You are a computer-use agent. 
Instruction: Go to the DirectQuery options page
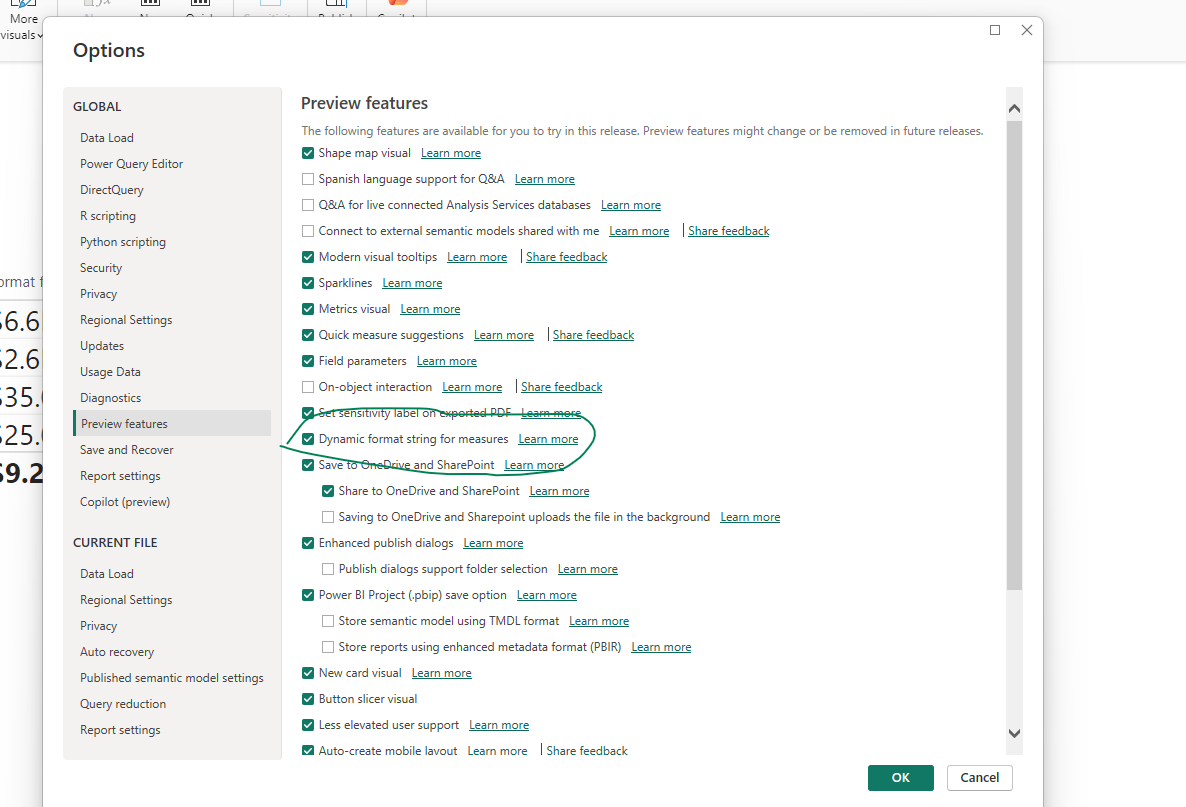coord(112,190)
